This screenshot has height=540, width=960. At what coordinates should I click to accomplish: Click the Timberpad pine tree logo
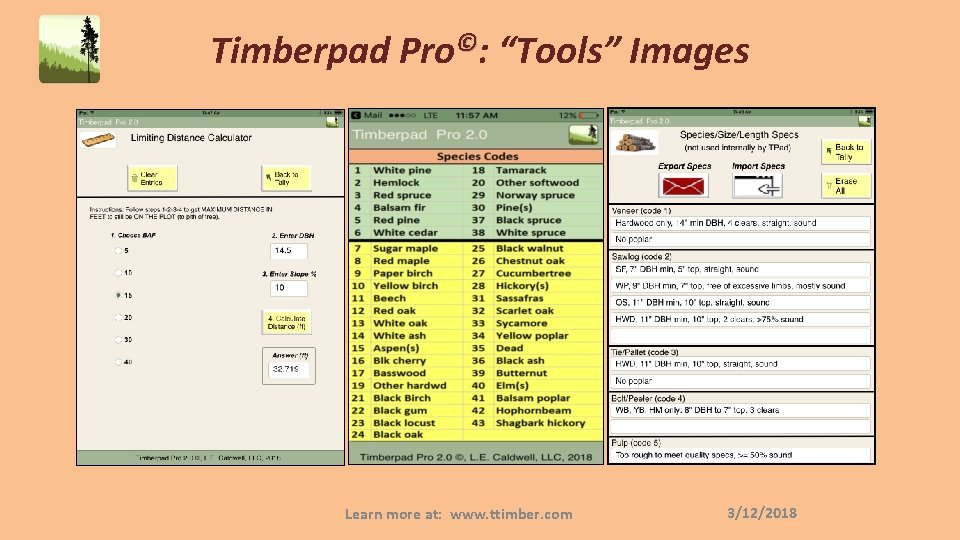coord(69,49)
